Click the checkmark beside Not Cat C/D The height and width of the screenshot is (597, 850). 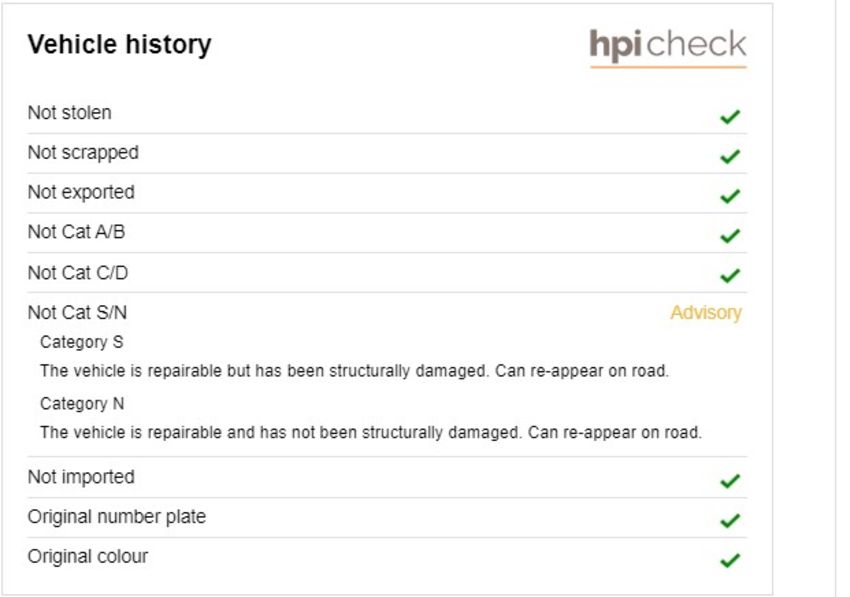pyautogui.click(x=730, y=275)
